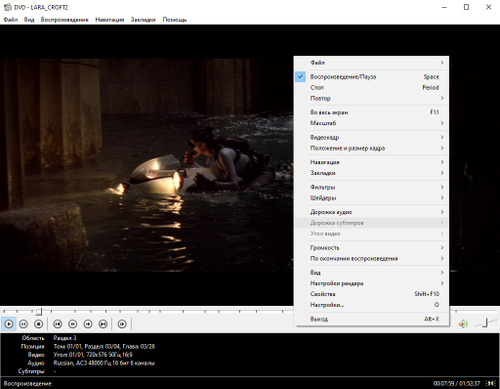Click the seek bar position thumb
Image resolution: width=500 pixels, height=389 pixels.
coord(39,311)
